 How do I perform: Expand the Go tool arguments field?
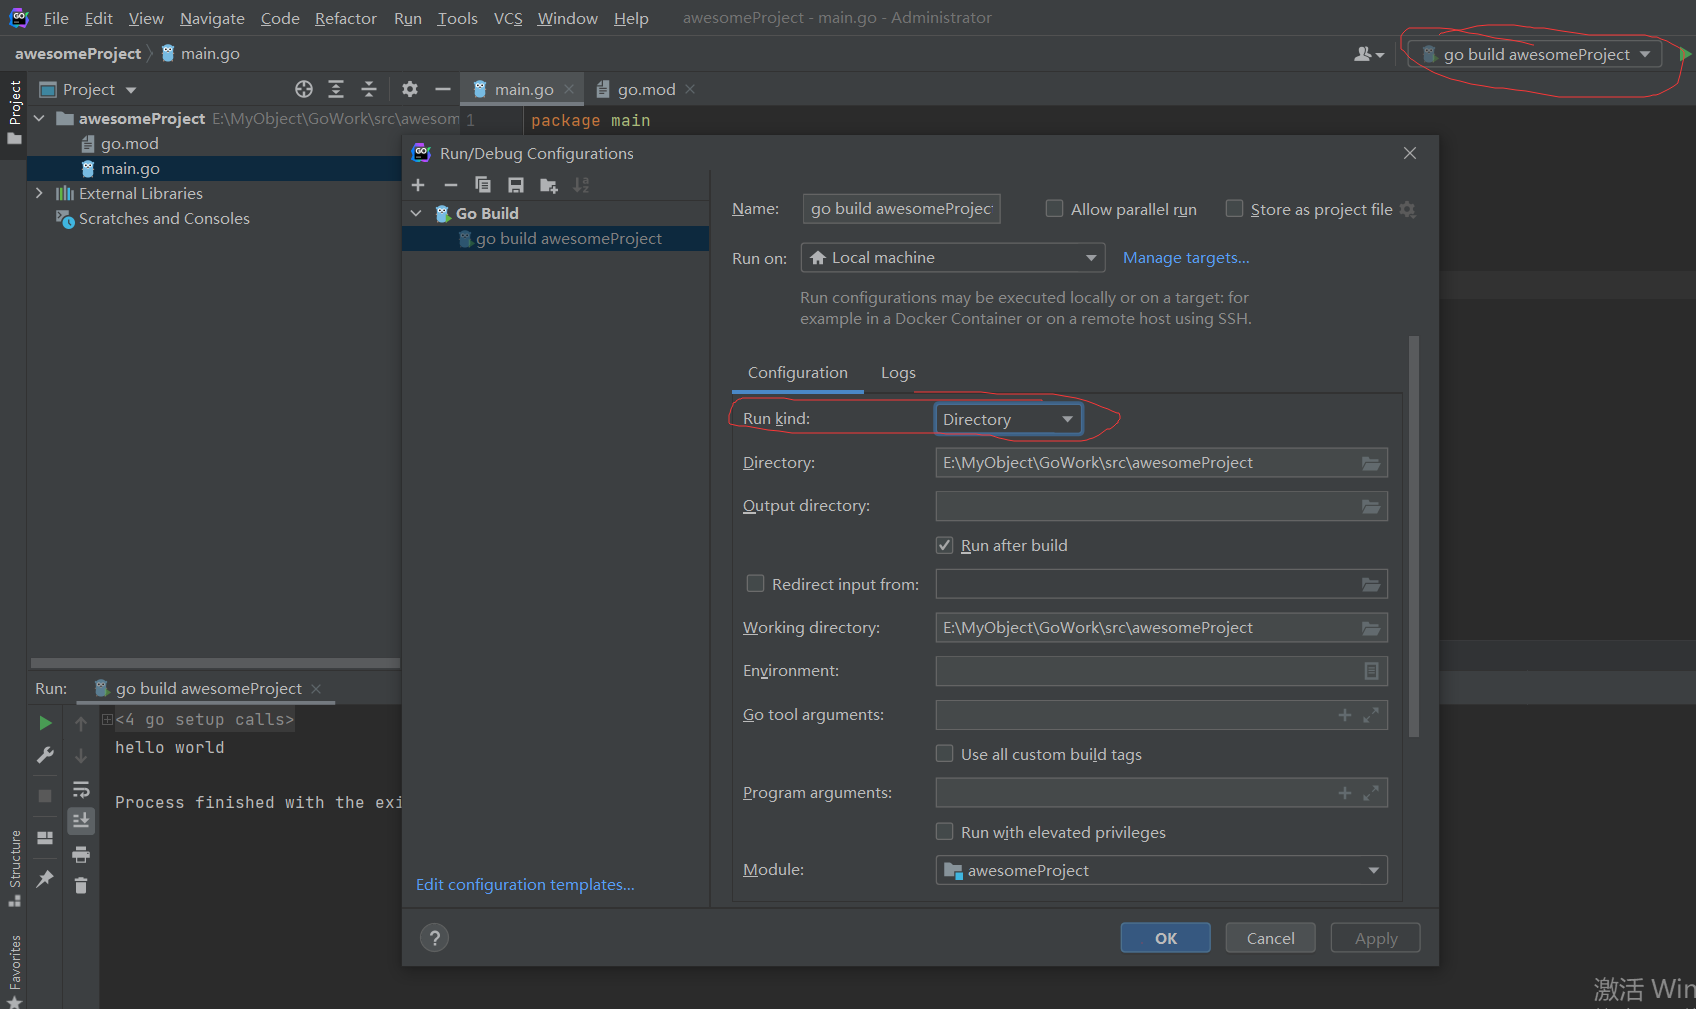pos(1371,715)
